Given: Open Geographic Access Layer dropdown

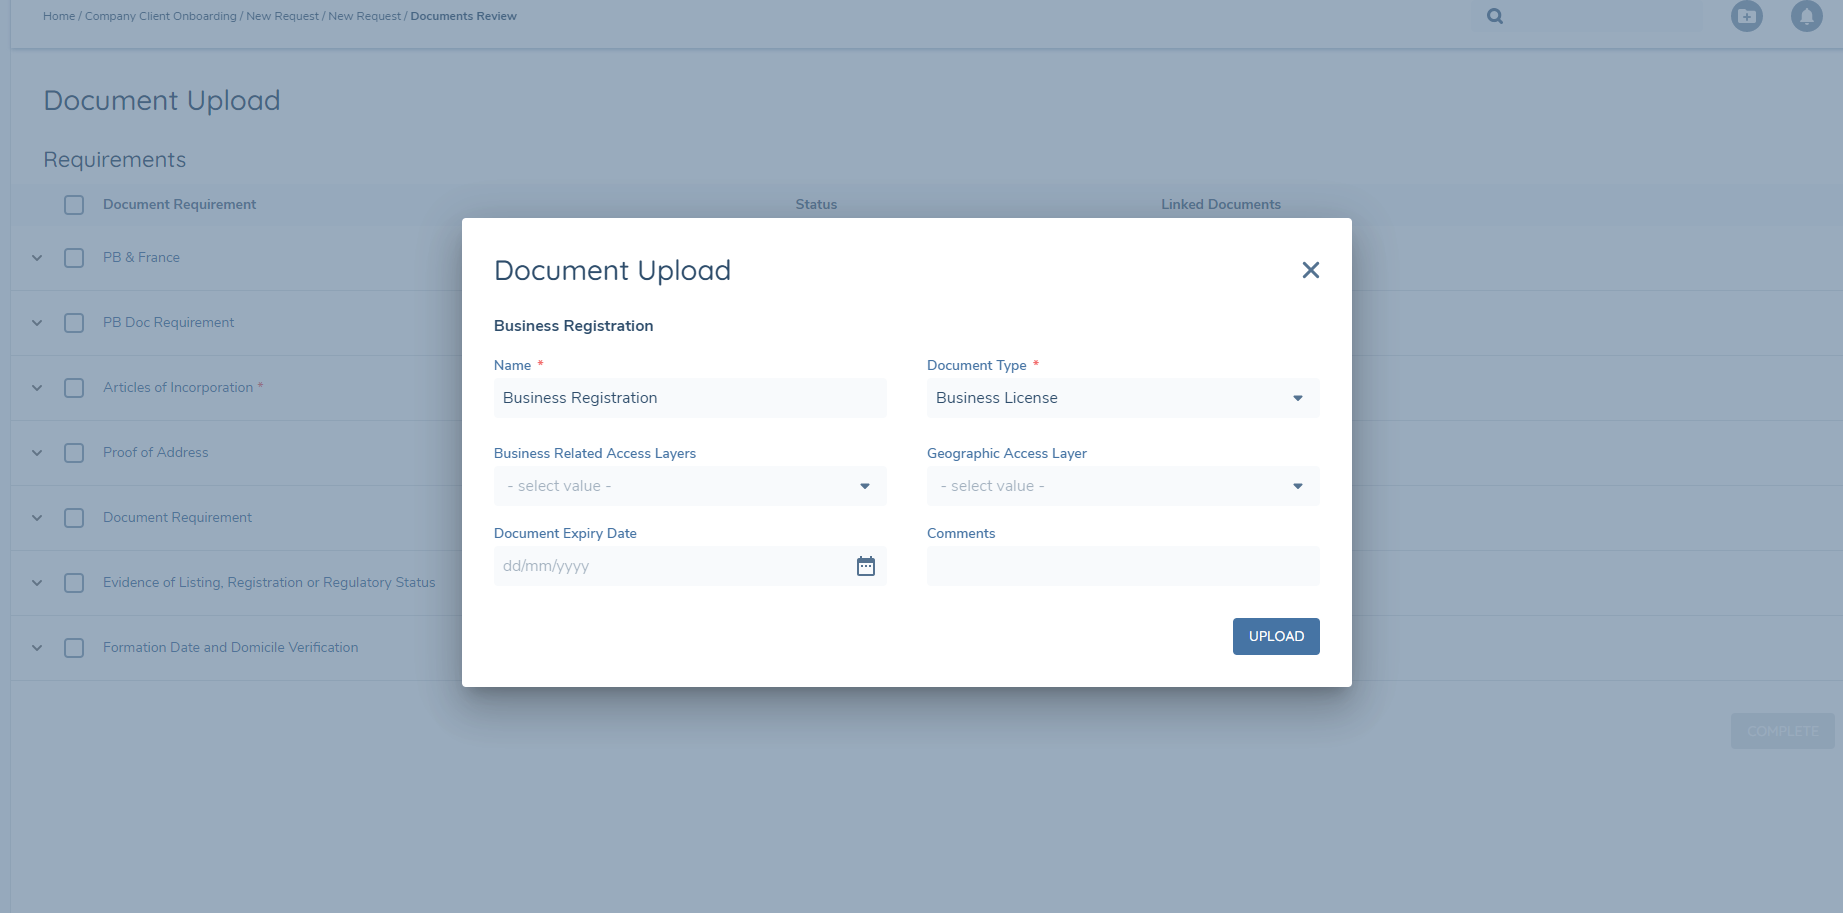Looking at the screenshot, I should pyautogui.click(x=1122, y=486).
